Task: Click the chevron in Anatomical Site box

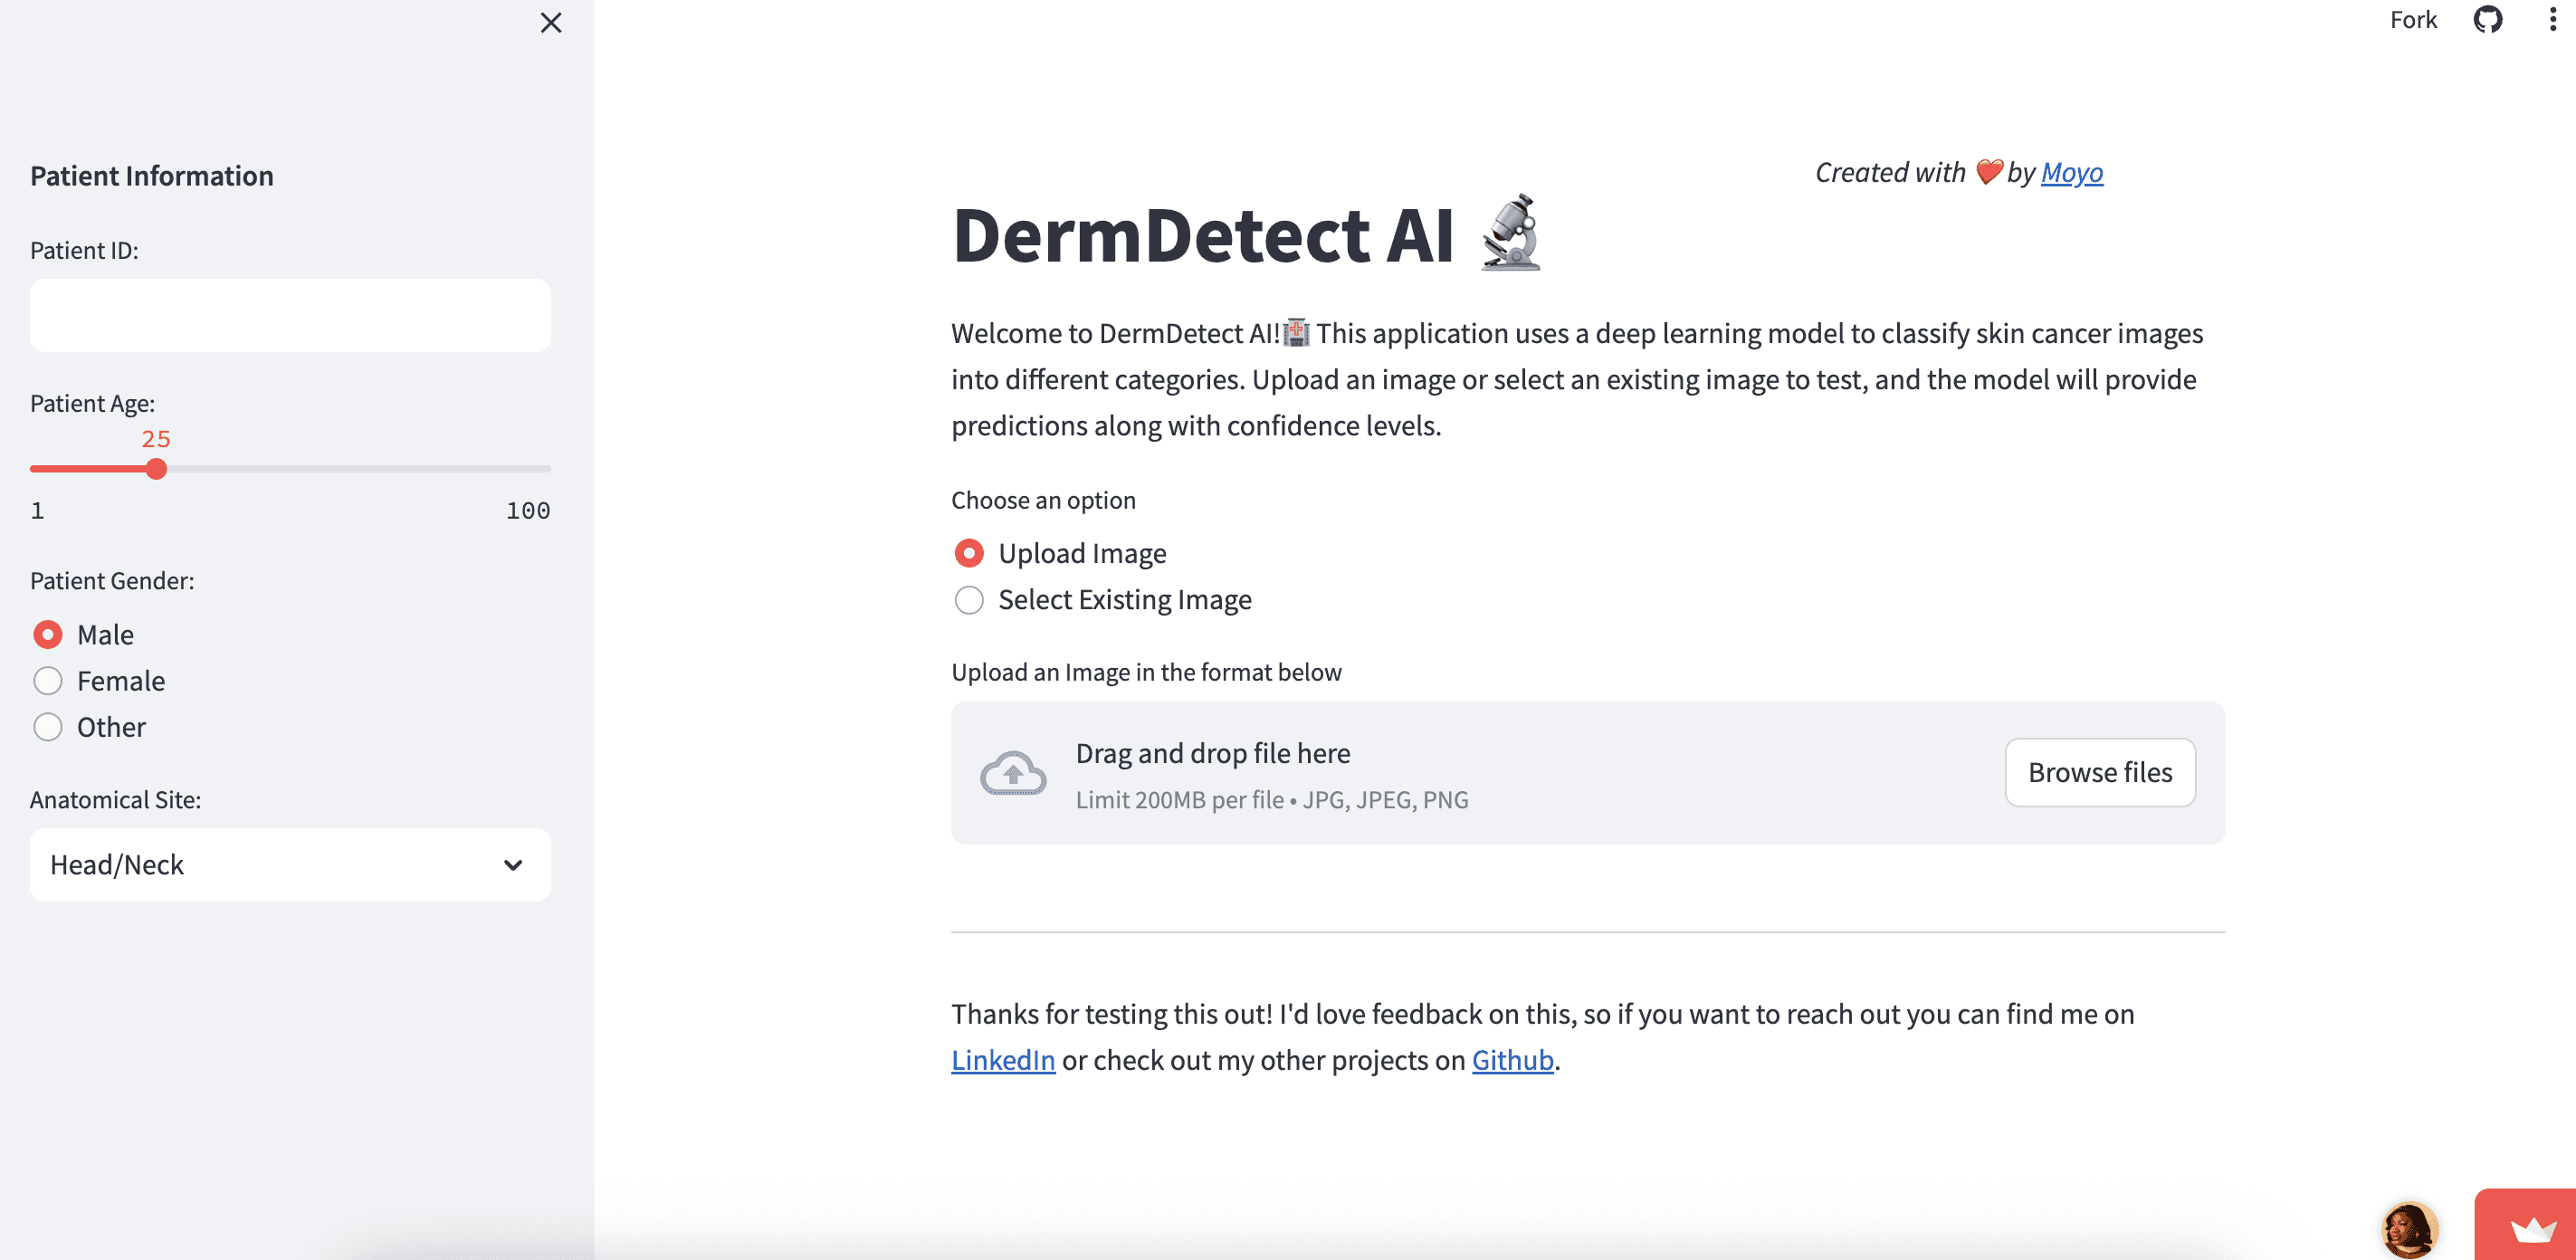Action: coord(513,865)
